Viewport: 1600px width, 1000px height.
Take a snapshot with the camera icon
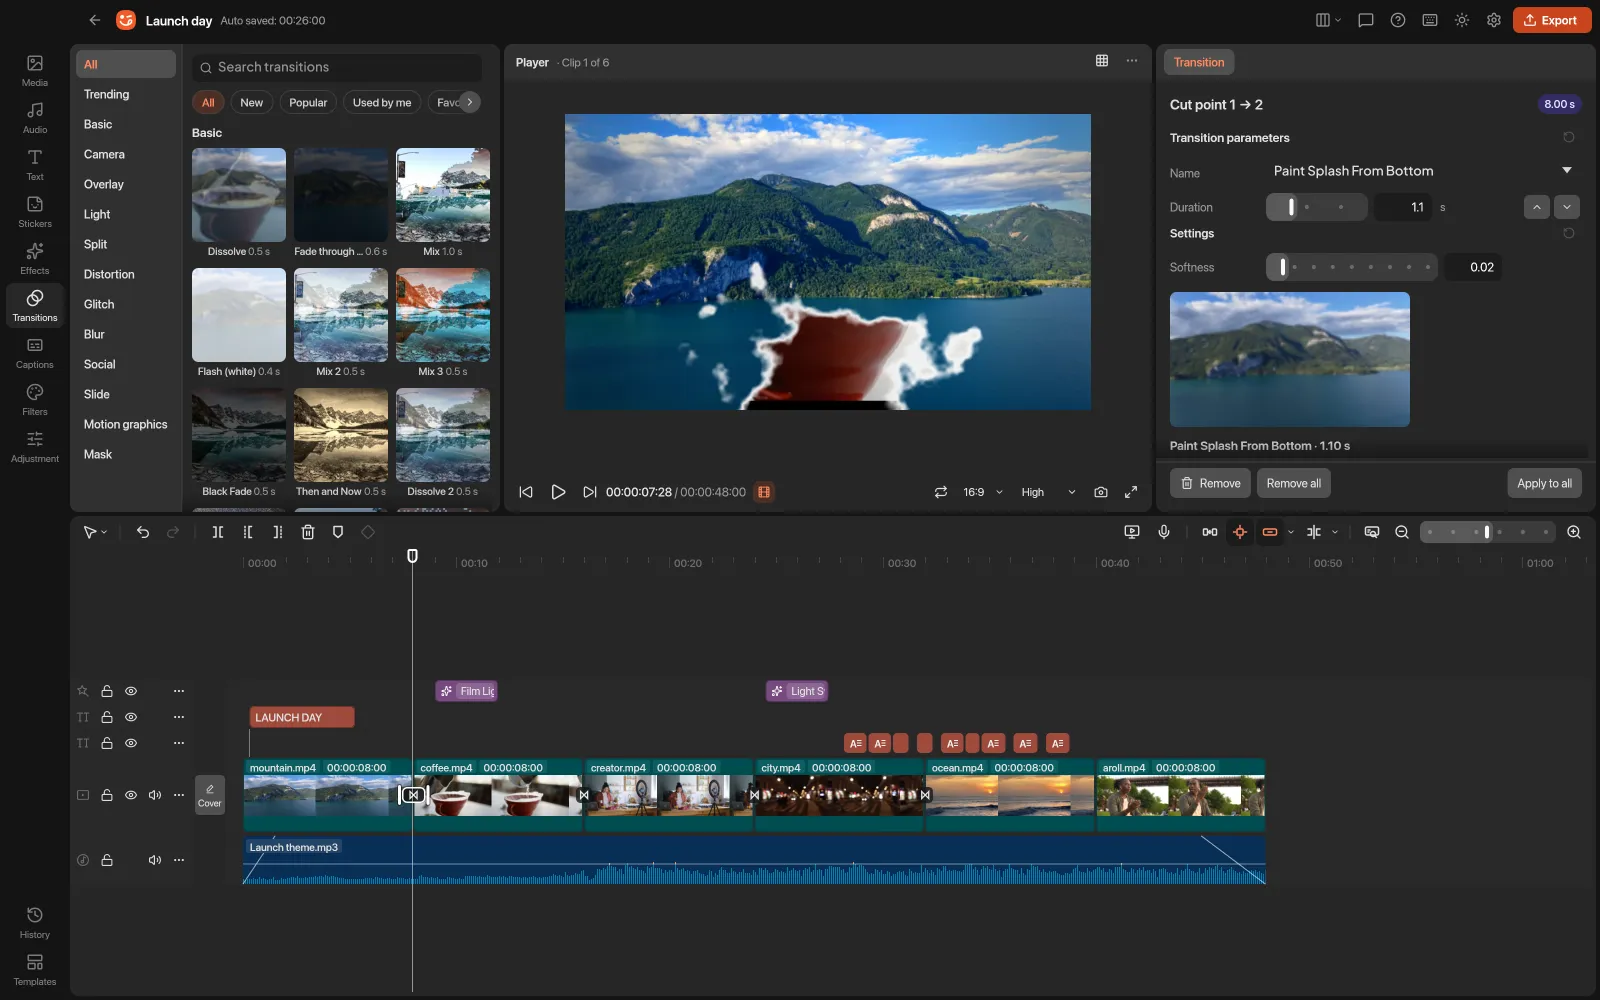pos(1101,492)
